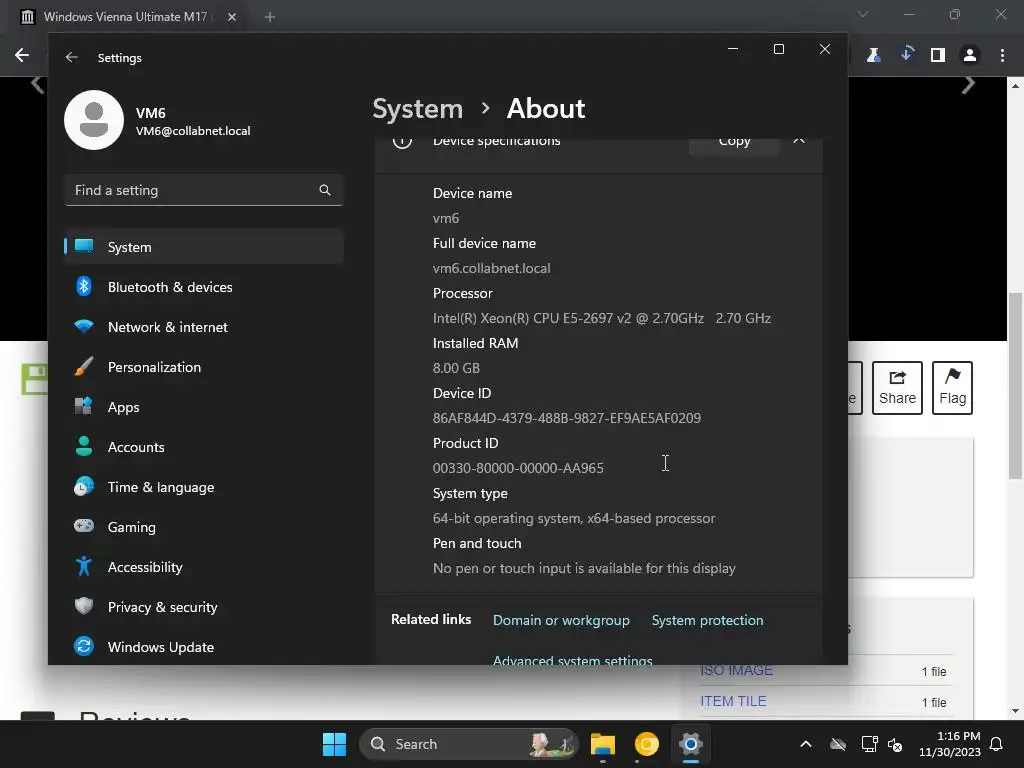
Task: Open Time & language settings
Action: click(x=204, y=487)
